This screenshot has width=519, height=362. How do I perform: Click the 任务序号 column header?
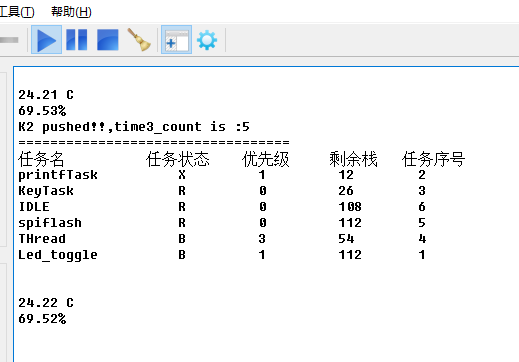[433, 159]
